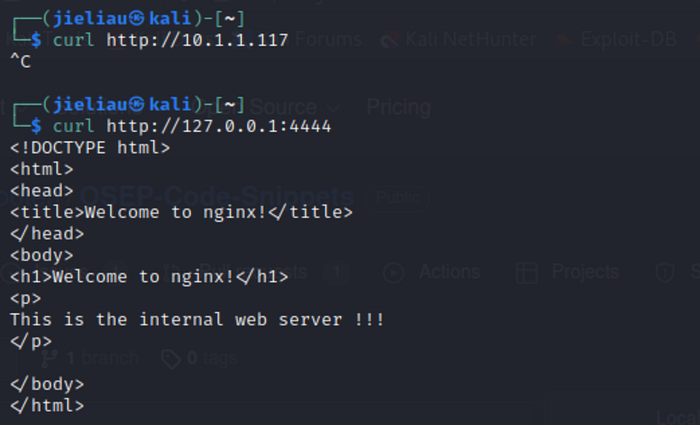This screenshot has width=700, height=425.
Task: Expand the Open Source dropdown chevron
Action: click(x=333, y=108)
